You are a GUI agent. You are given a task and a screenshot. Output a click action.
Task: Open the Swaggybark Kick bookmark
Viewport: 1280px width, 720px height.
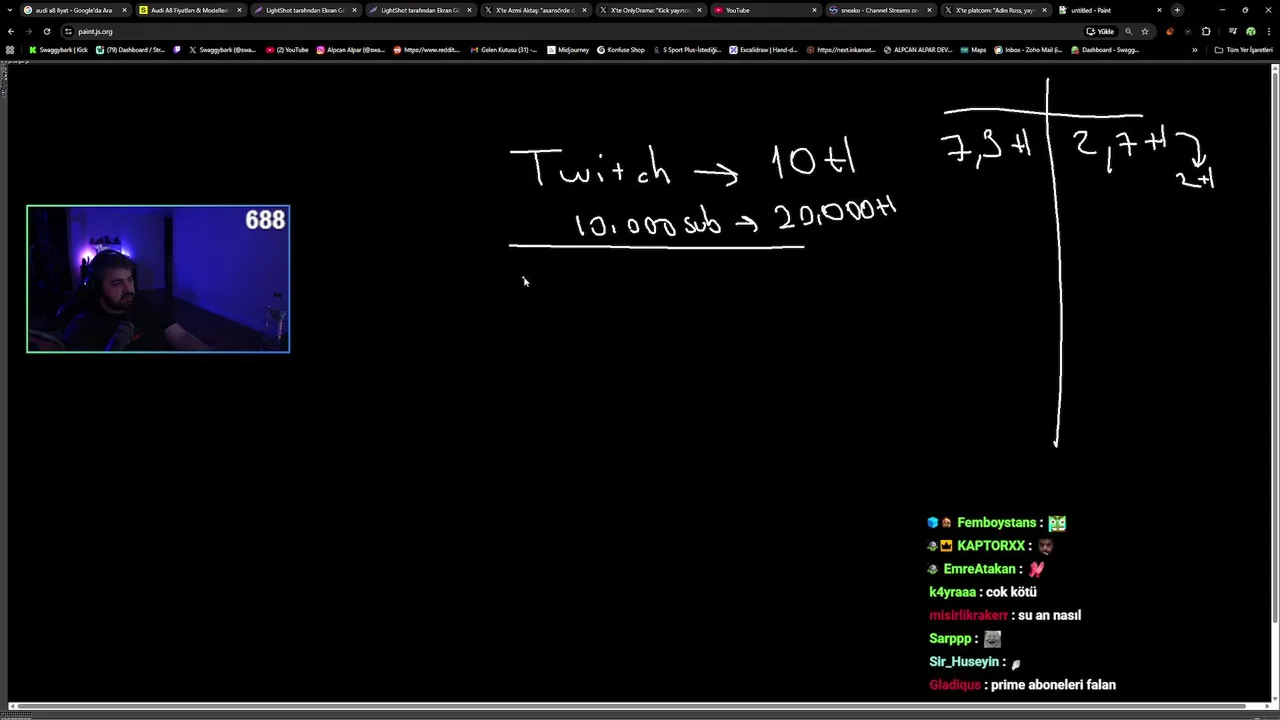pyautogui.click(x=58, y=50)
